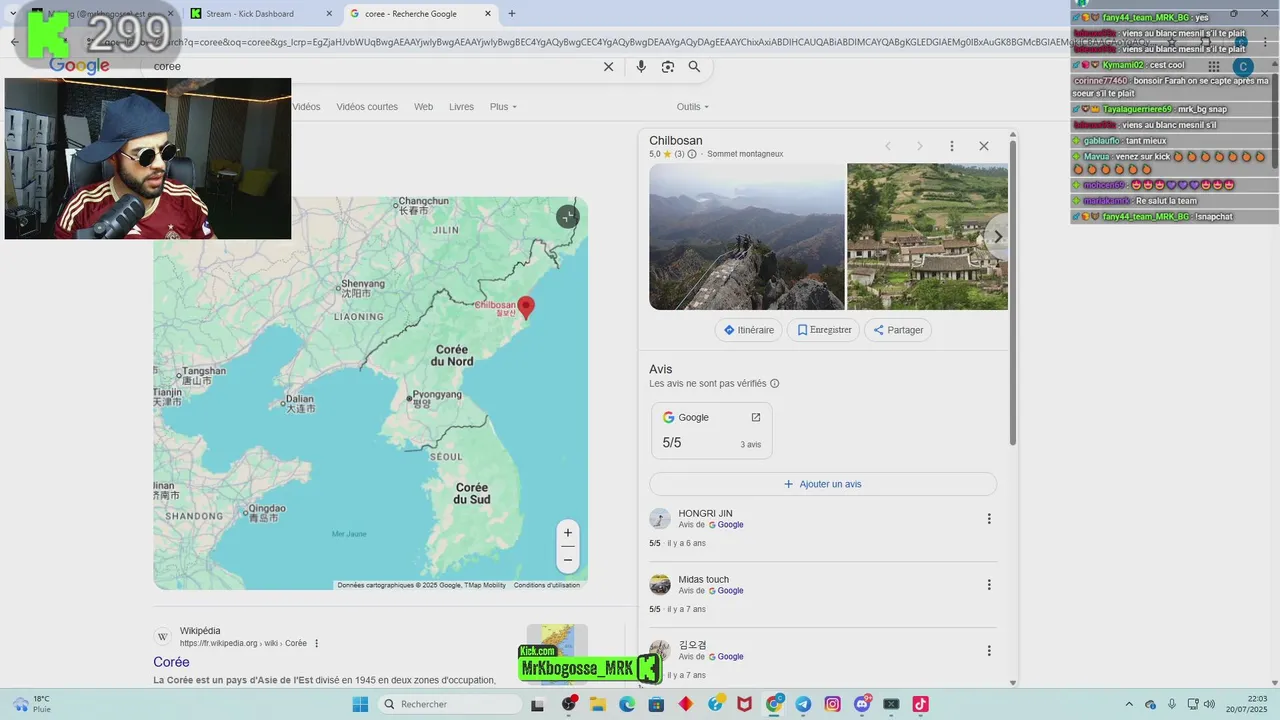Close the Chilbosan place panel
Image resolution: width=1280 pixels, height=720 pixels.
point(984,146)
